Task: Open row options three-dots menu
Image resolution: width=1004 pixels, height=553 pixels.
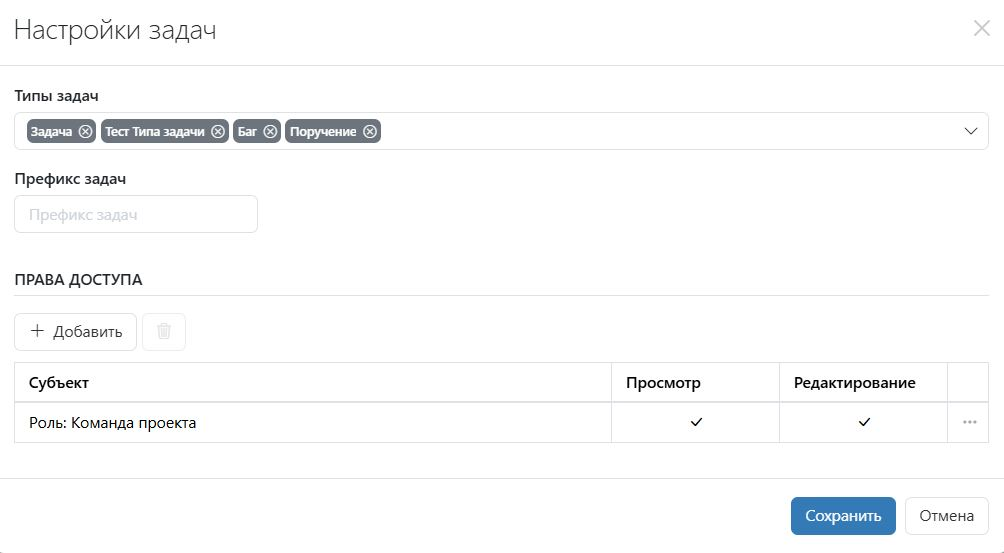Action: pyautogui.click(x=969, y=423)
